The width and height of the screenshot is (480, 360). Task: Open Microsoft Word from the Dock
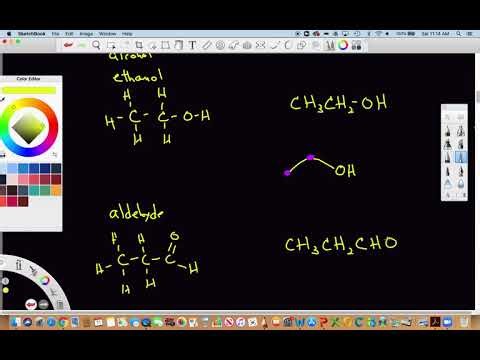tap(300, 322)
